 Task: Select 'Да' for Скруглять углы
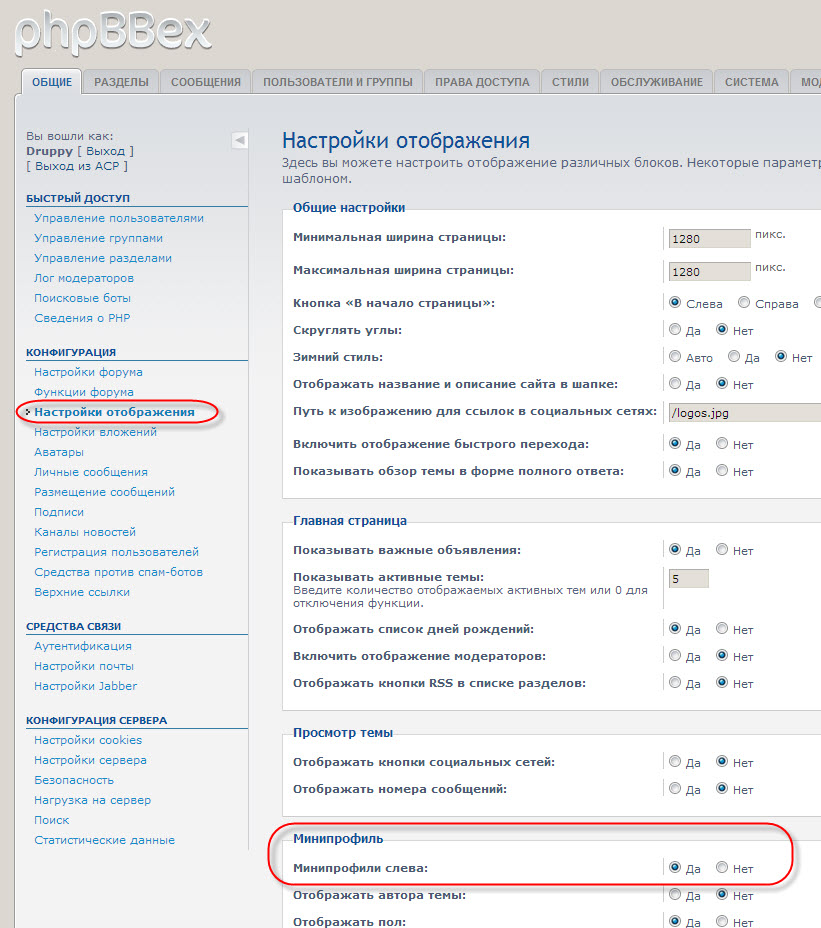click(675, 329)
